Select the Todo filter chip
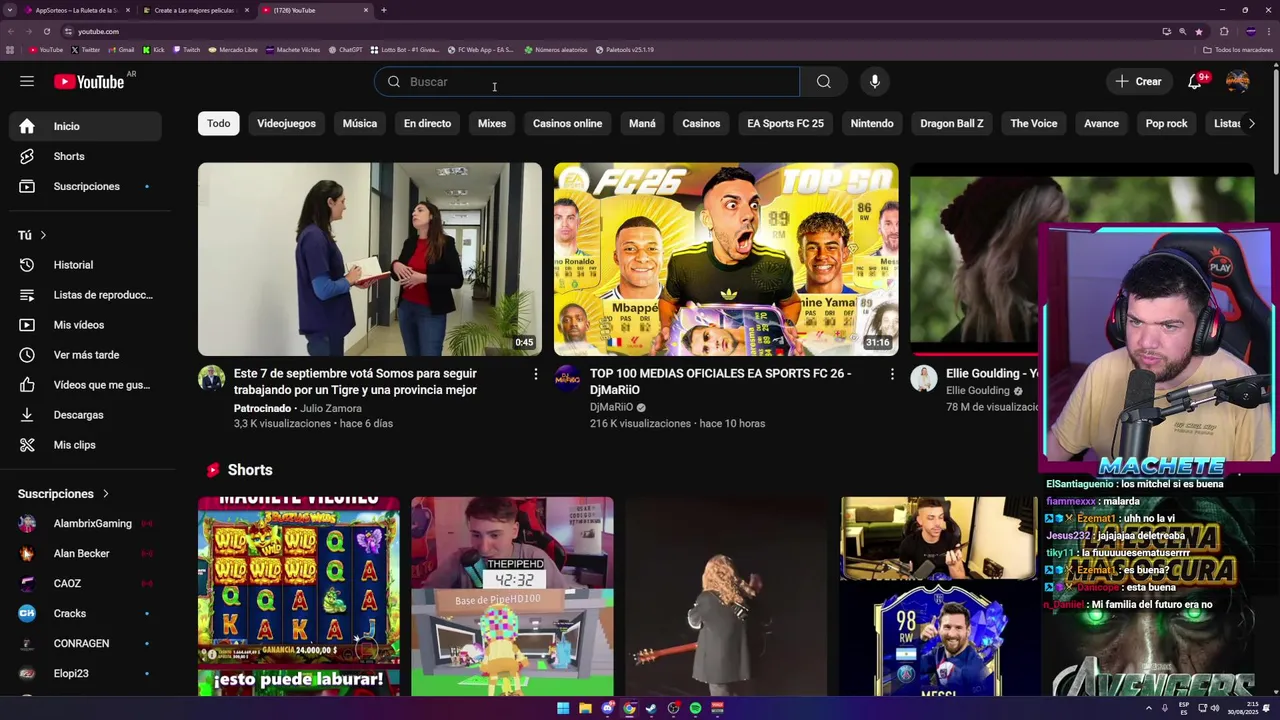Screen dimensions: 1280x720 [x=219, y=124]
